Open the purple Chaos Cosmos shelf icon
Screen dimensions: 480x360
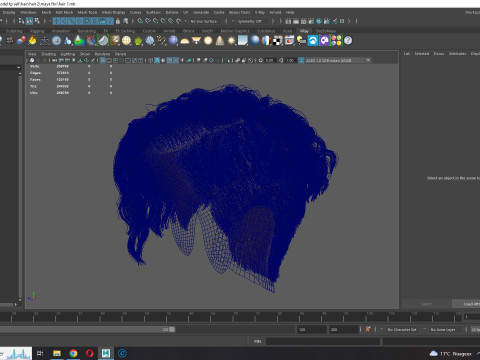(x=324, y=41)
